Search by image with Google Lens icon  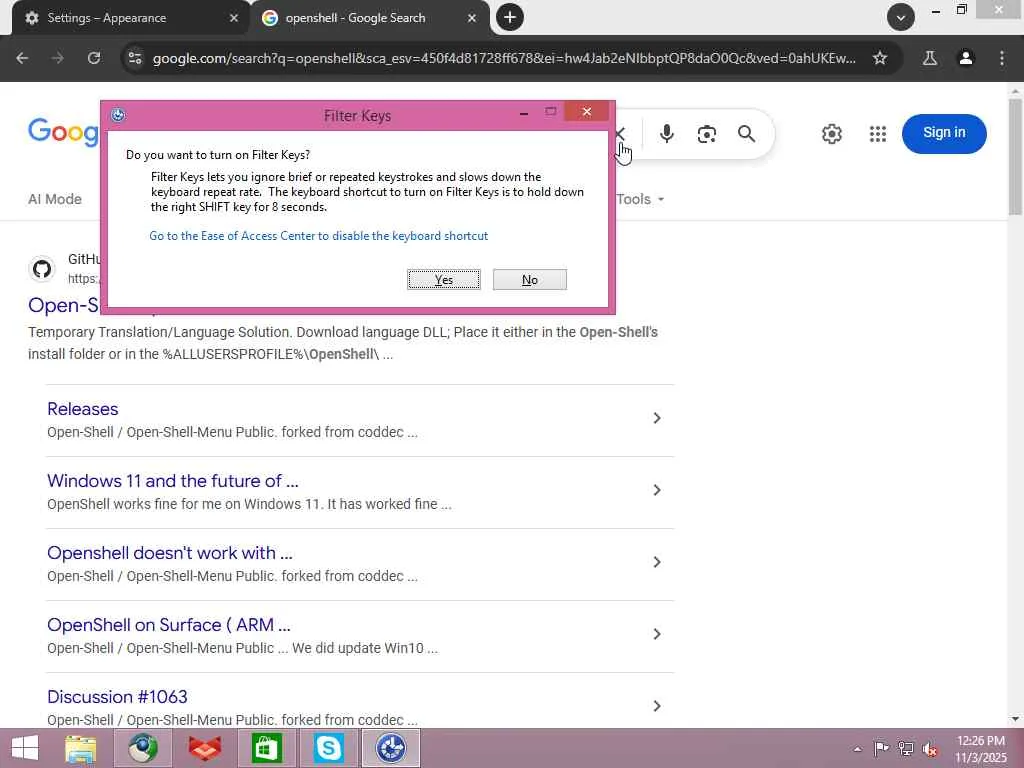[707, 134]
